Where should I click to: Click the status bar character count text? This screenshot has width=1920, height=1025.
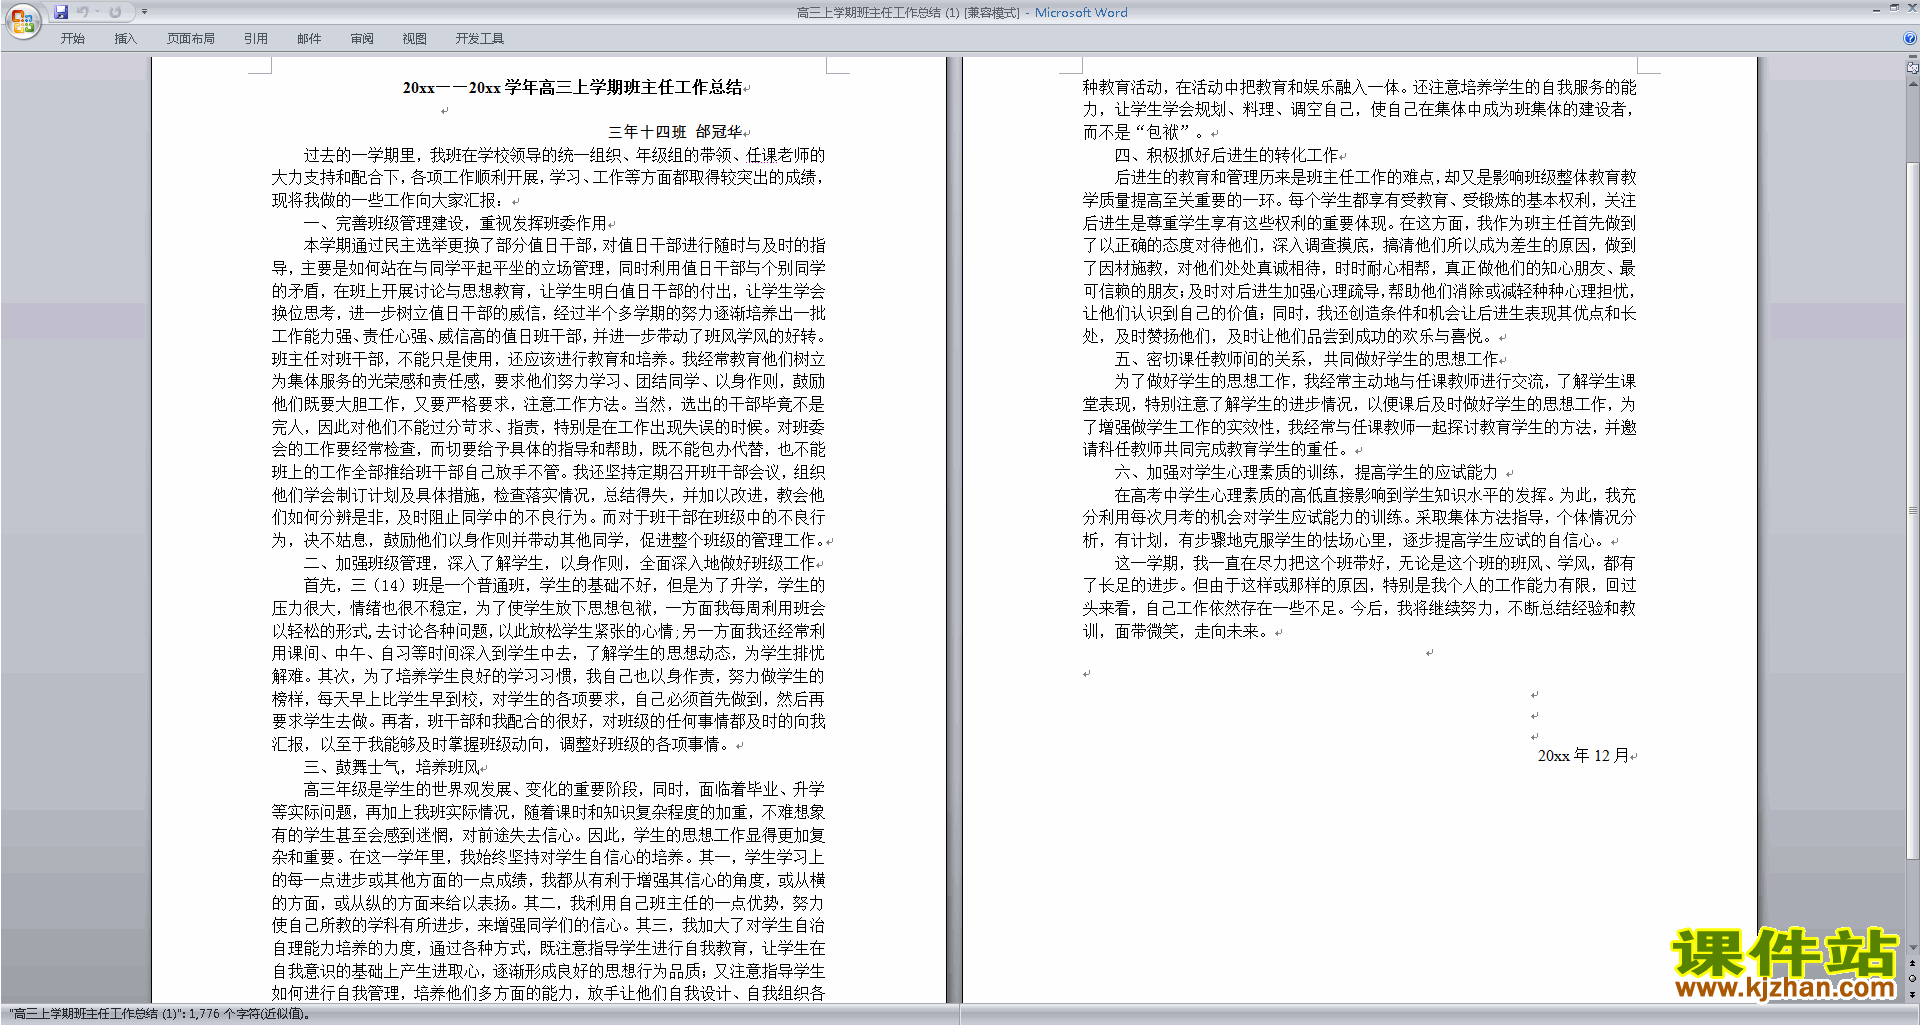point(160,1014)
